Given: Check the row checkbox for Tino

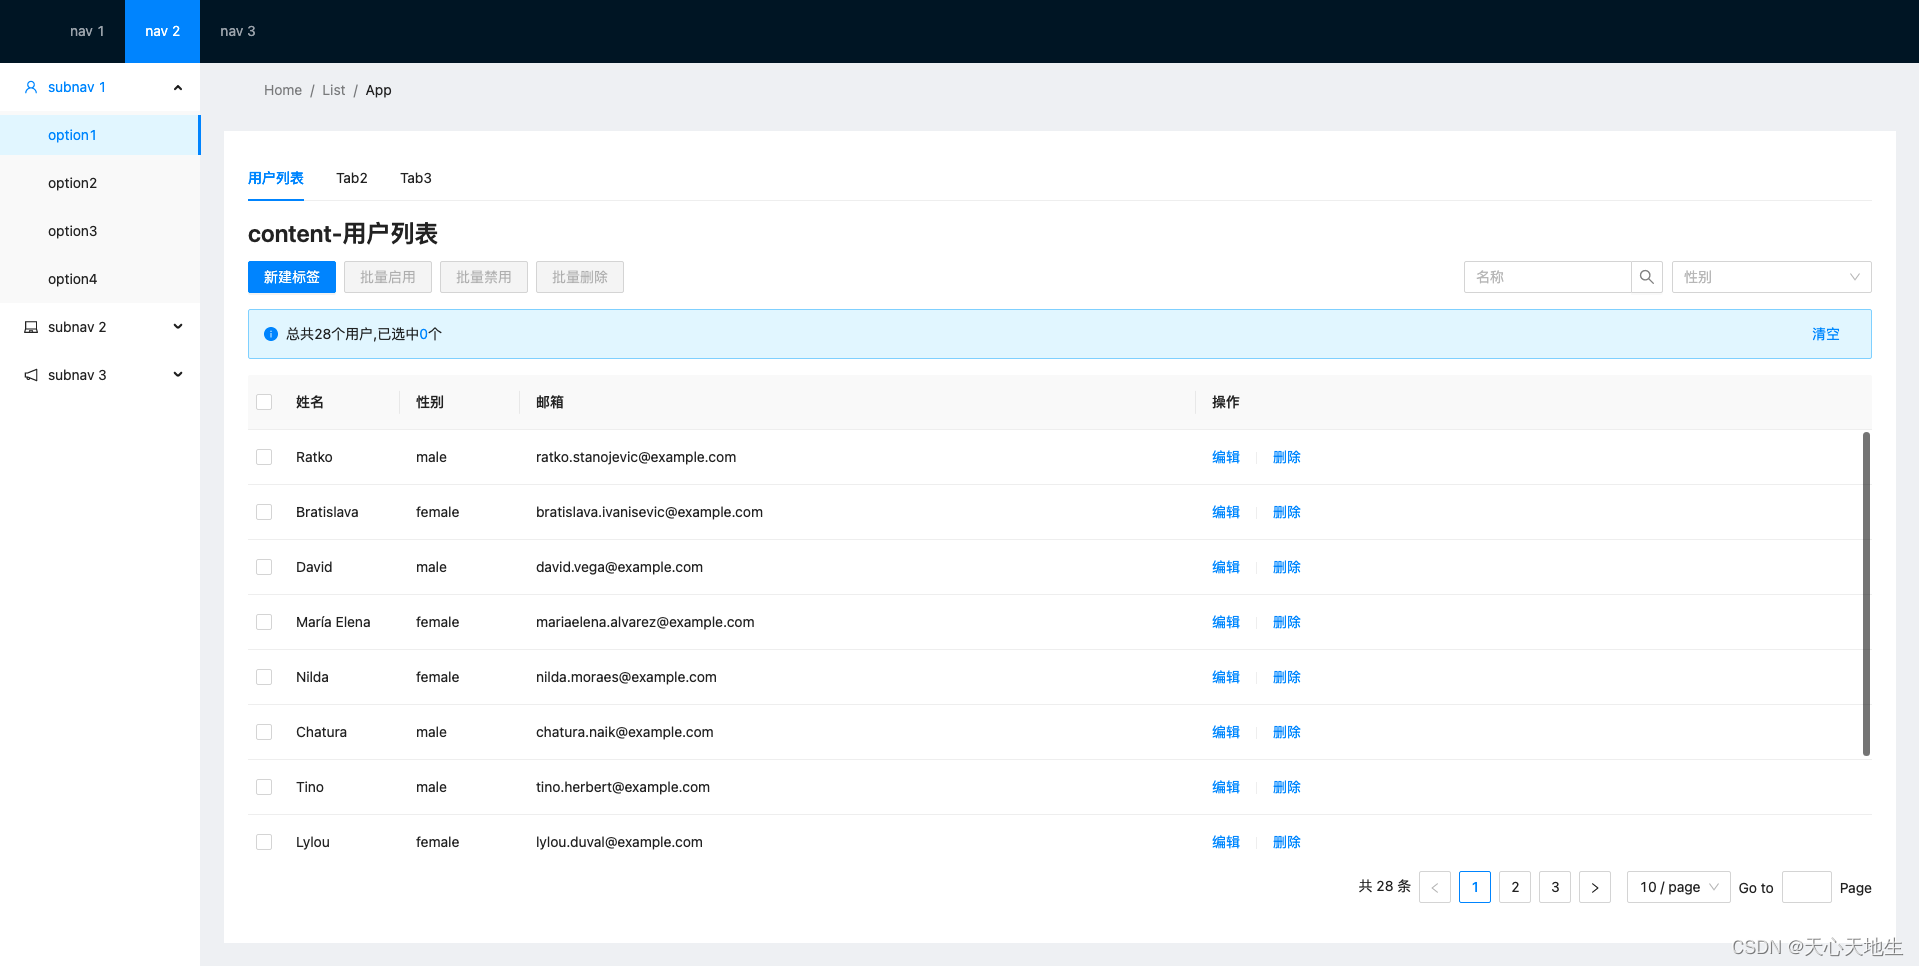Looking at the screenshot, I should [x=264, y=787].
